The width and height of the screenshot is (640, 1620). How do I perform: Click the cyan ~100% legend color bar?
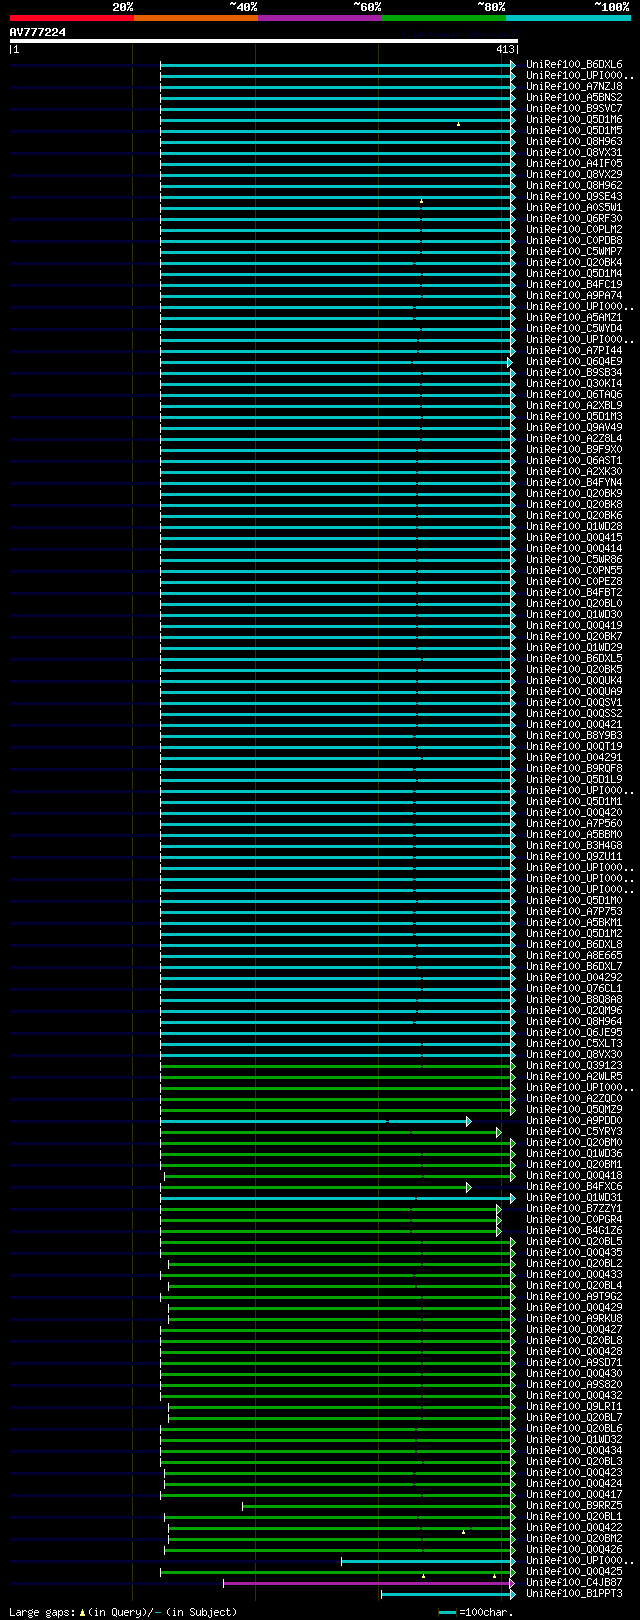568,18
